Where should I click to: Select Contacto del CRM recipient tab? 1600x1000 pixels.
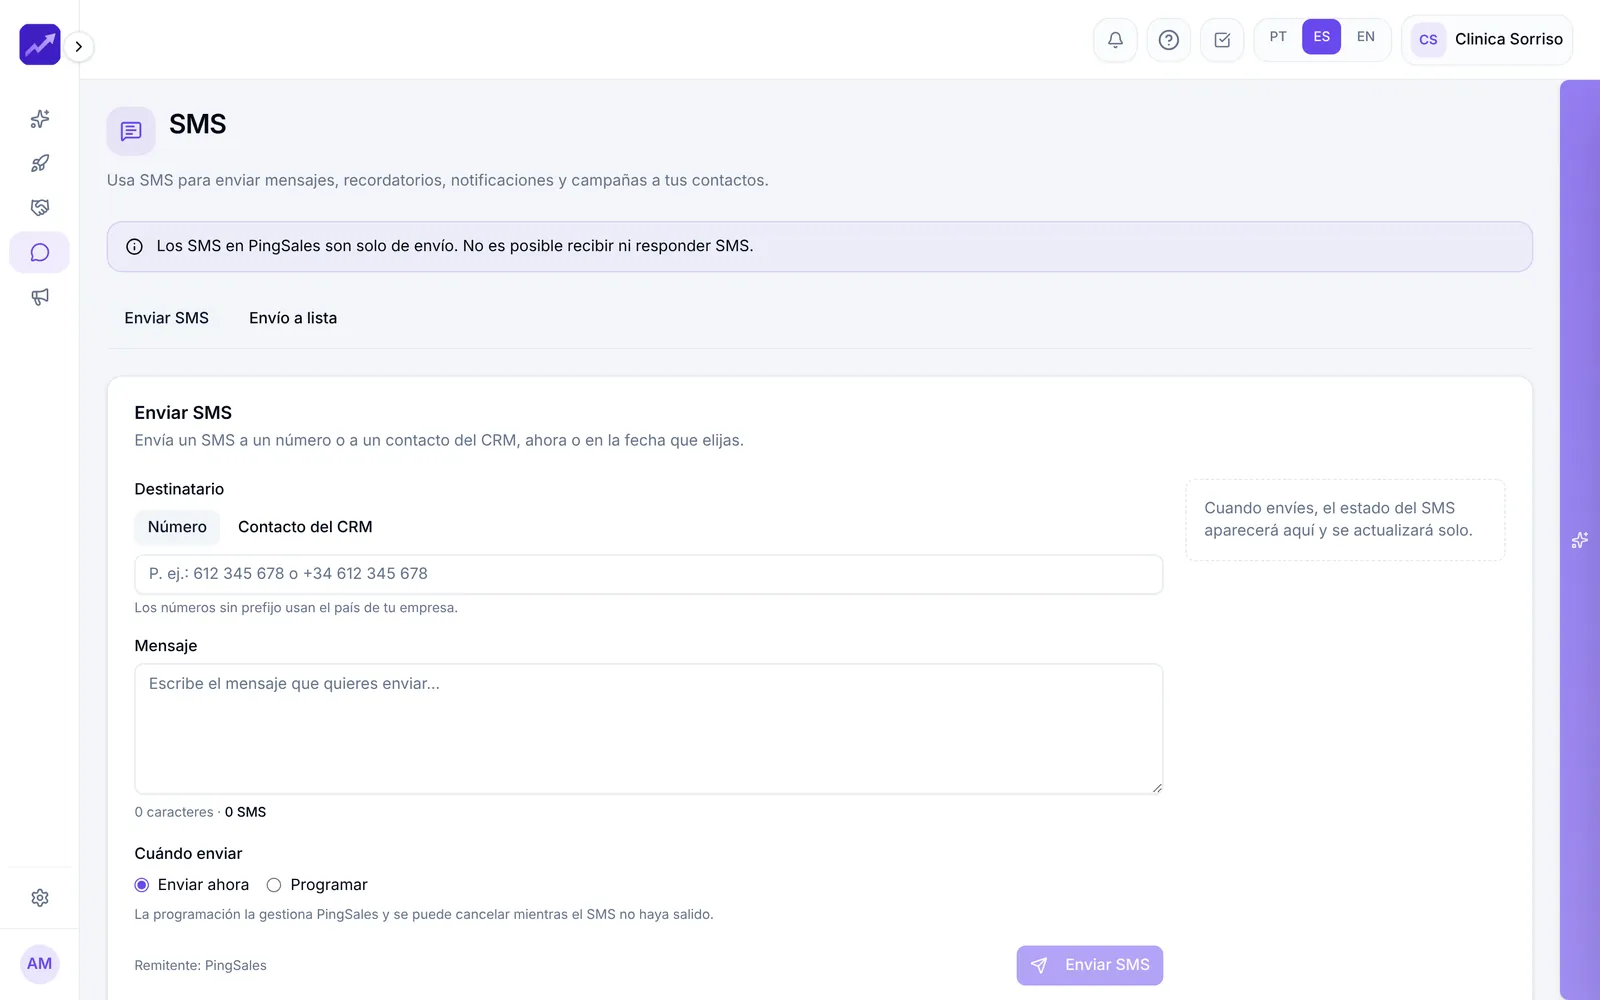305,527
